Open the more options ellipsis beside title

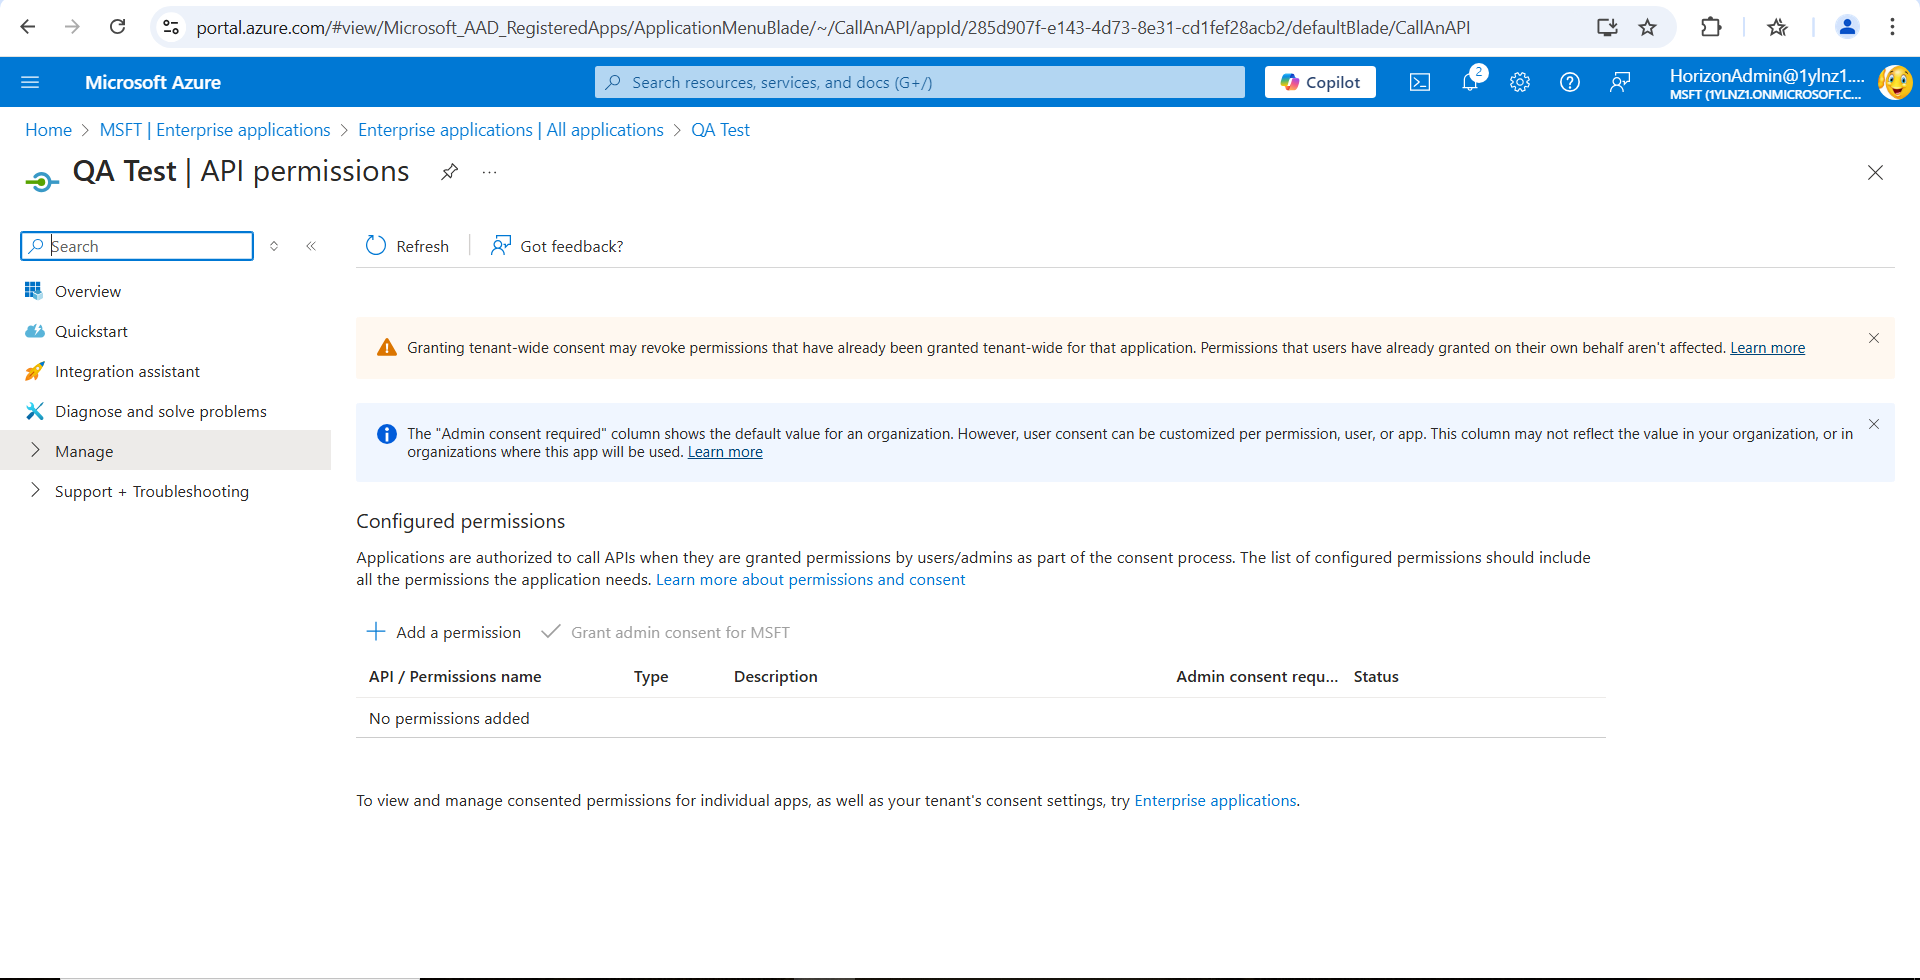[x=489, y=172]
